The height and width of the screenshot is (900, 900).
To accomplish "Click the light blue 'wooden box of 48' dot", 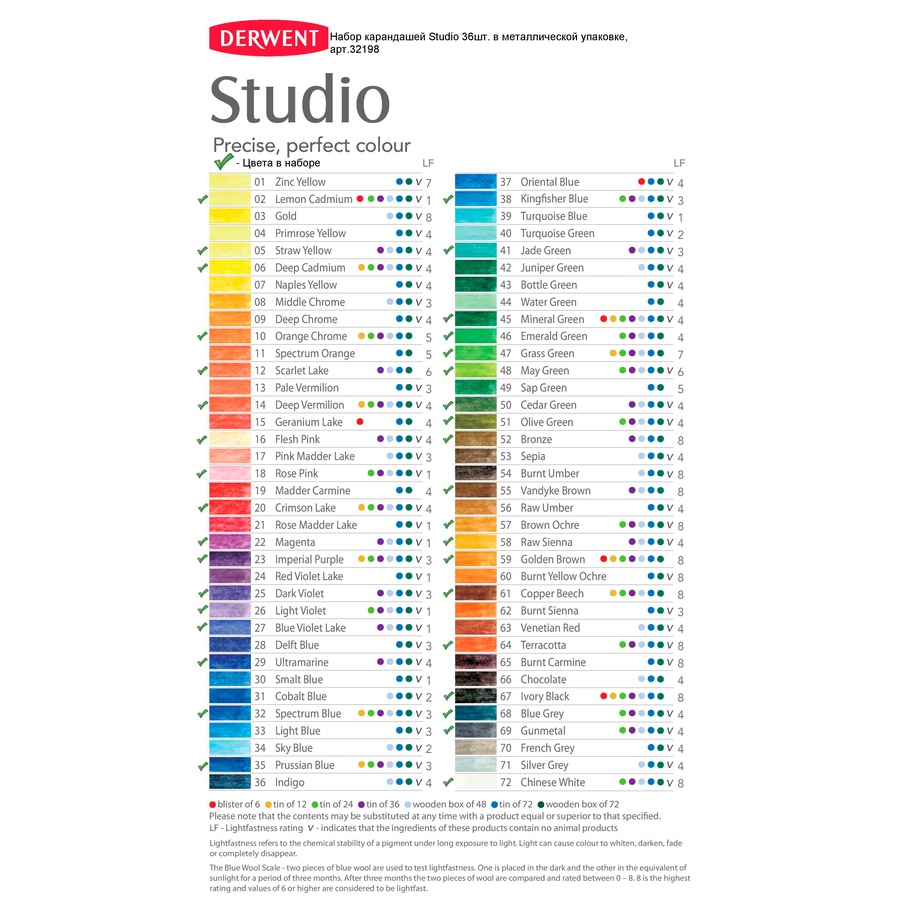I will (x=408, y=805).
